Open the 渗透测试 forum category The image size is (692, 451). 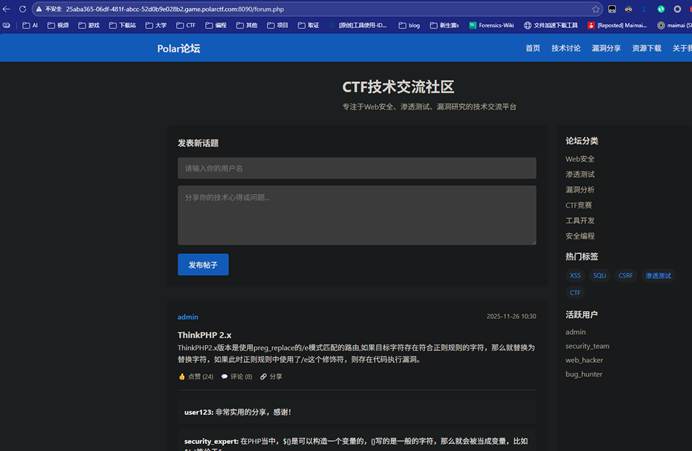point(579,174)
